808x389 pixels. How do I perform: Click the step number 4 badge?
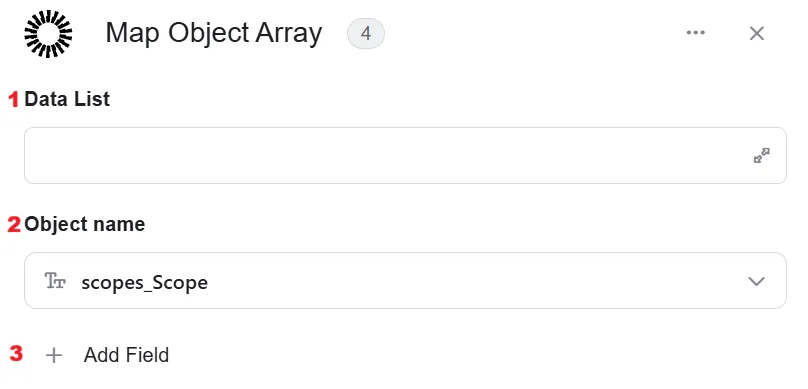[x=366, y=33]
